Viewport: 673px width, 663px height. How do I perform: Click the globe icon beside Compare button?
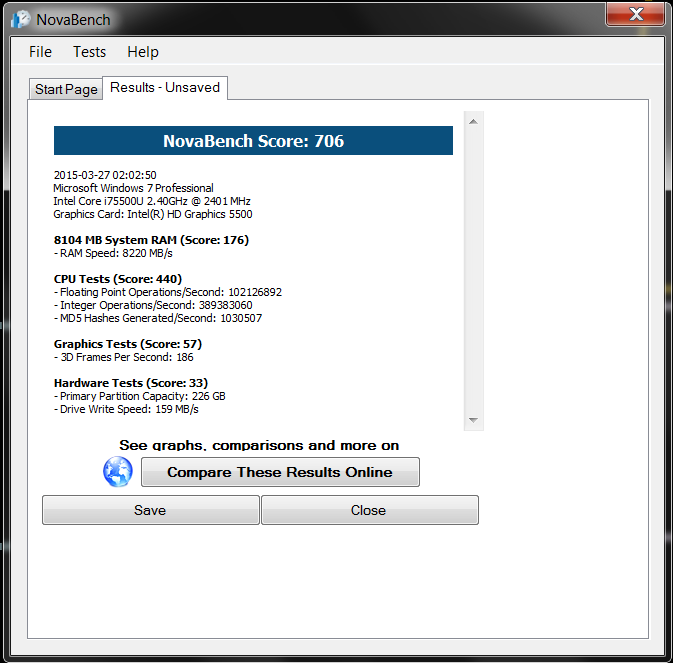118,472
